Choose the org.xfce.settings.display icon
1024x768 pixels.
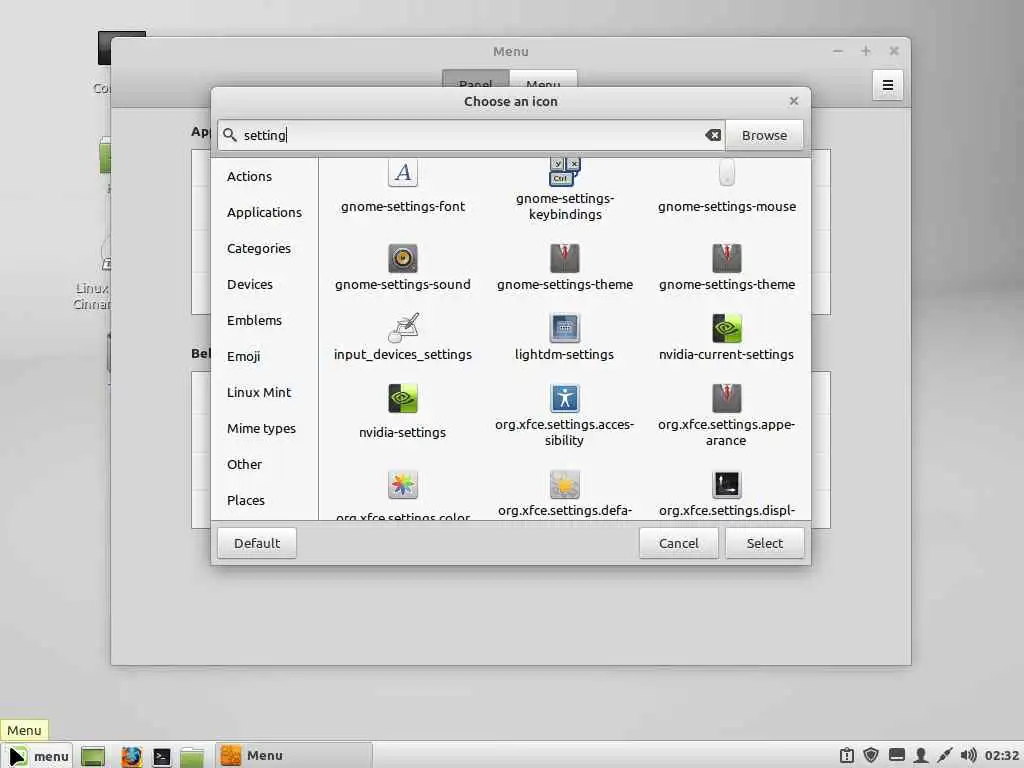pyautogui.click(x=727, y=485)
